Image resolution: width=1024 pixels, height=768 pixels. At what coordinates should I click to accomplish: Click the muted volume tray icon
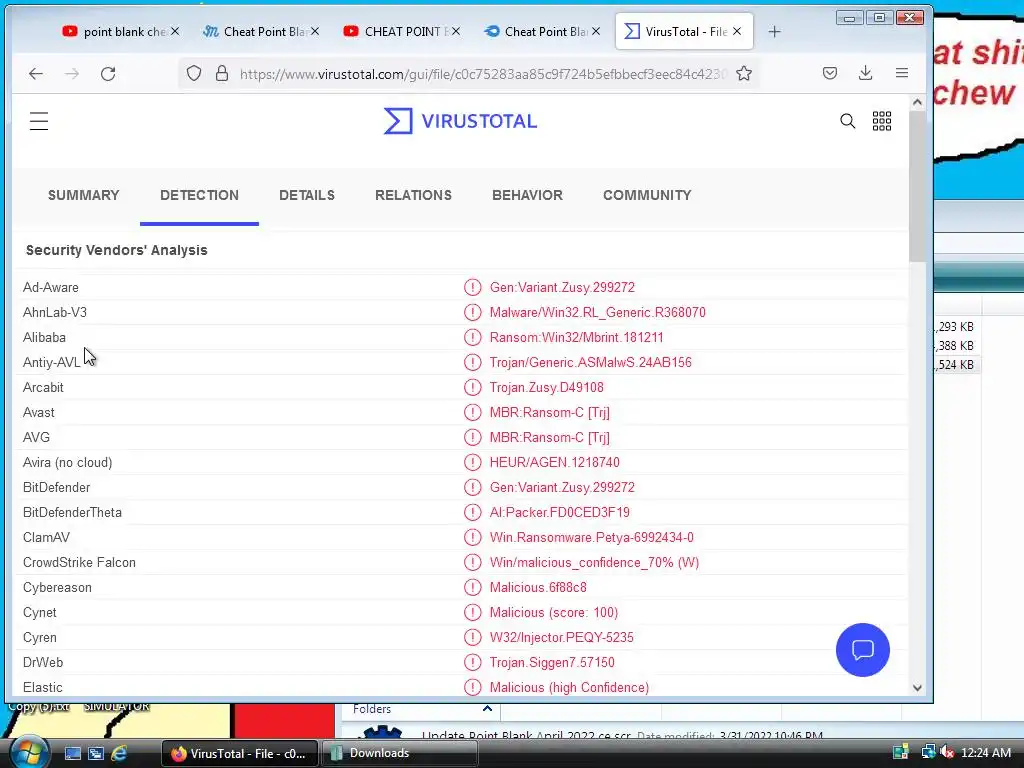(x=947, y=753)
